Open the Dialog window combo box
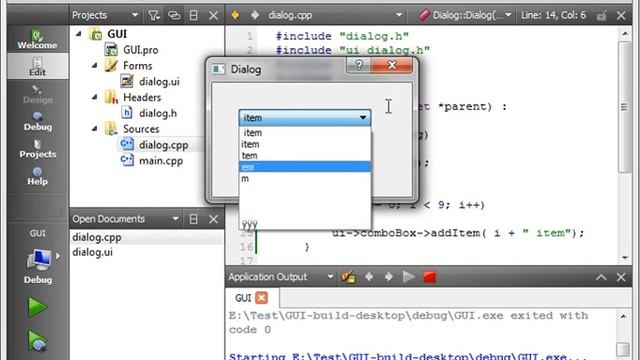The height and width of the screenshot is (360, 640). [305, 118]
